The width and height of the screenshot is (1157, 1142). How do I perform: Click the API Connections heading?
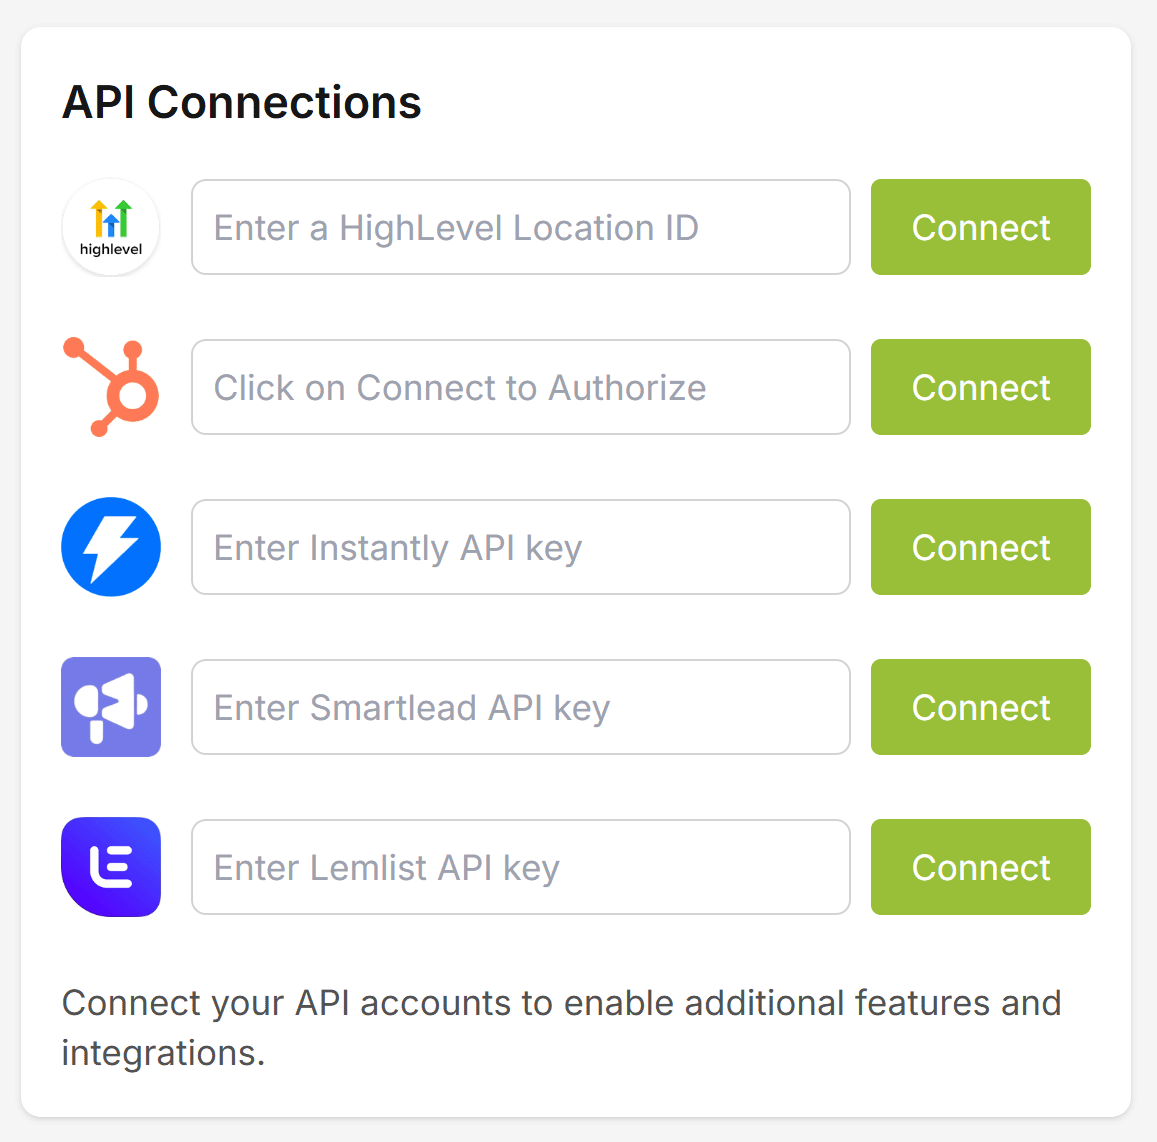tap(242, 100)
